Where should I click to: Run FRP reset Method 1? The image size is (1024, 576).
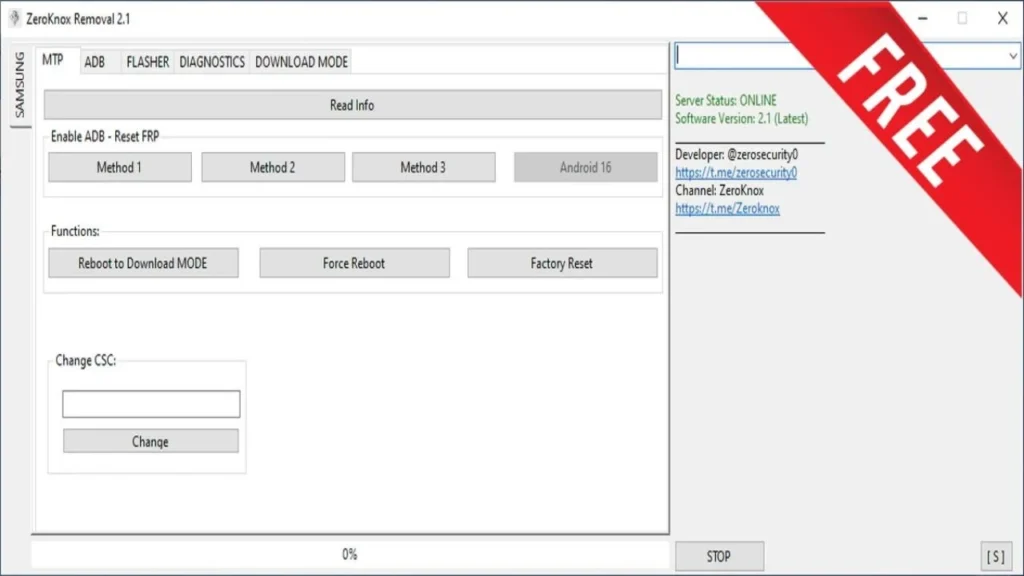pos(119,168)
